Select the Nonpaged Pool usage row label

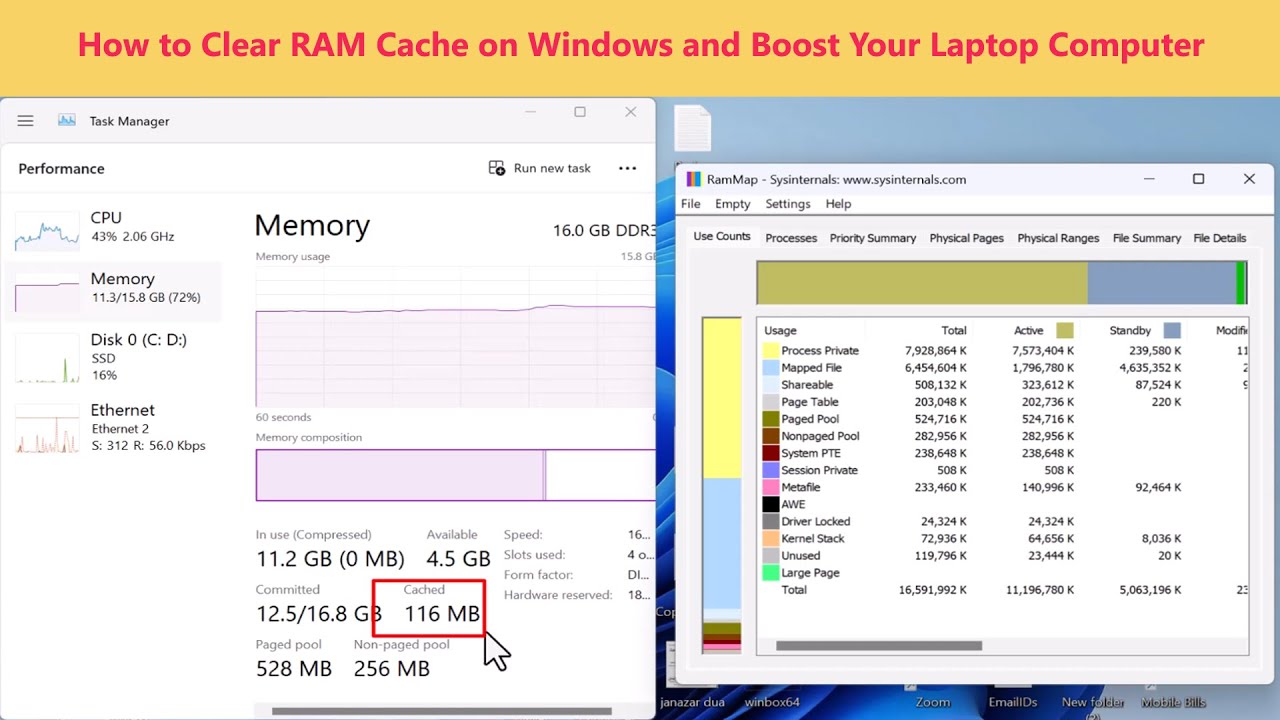820,436
